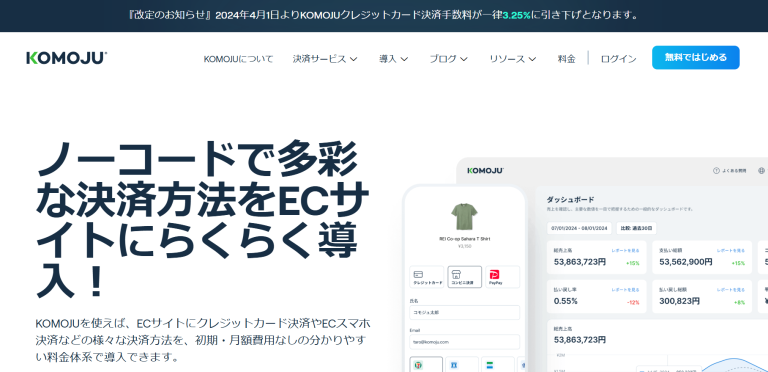Viewport: 768px width, 372px height.
Task: Click the help question mark icon in dashboard
Action: click(x=716, y=171)
